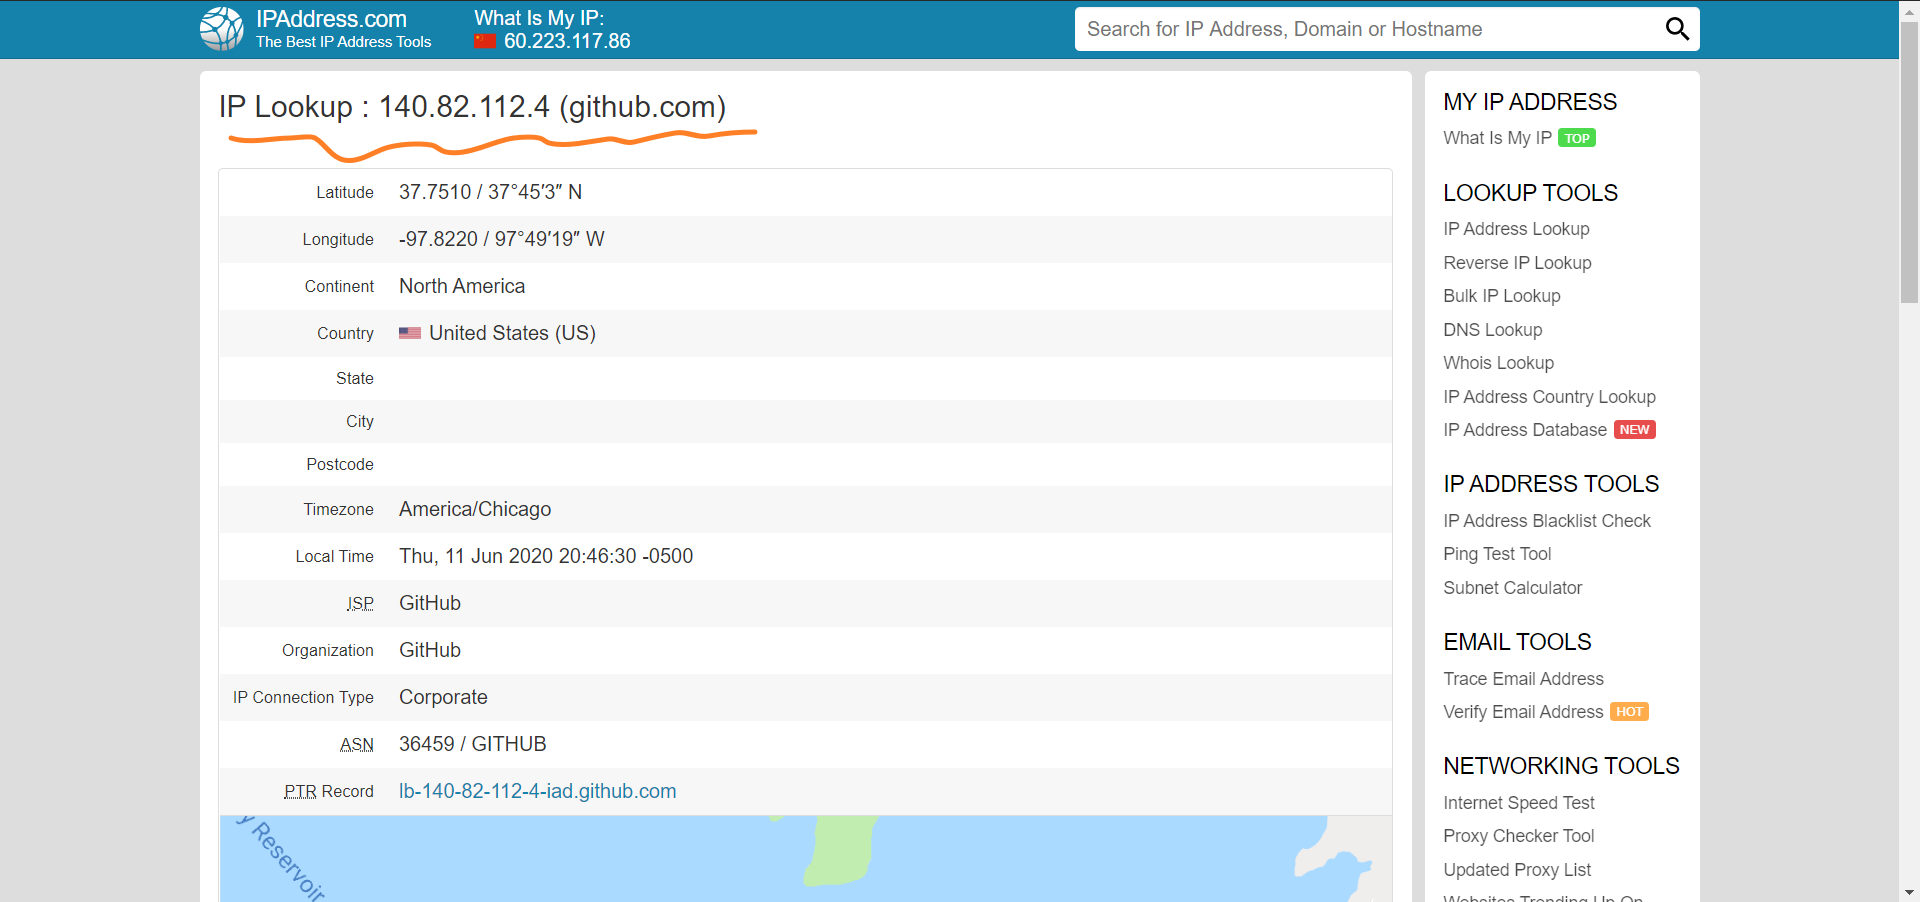
Task: Open the Ping Test Tool
Action: point(1497,554)
